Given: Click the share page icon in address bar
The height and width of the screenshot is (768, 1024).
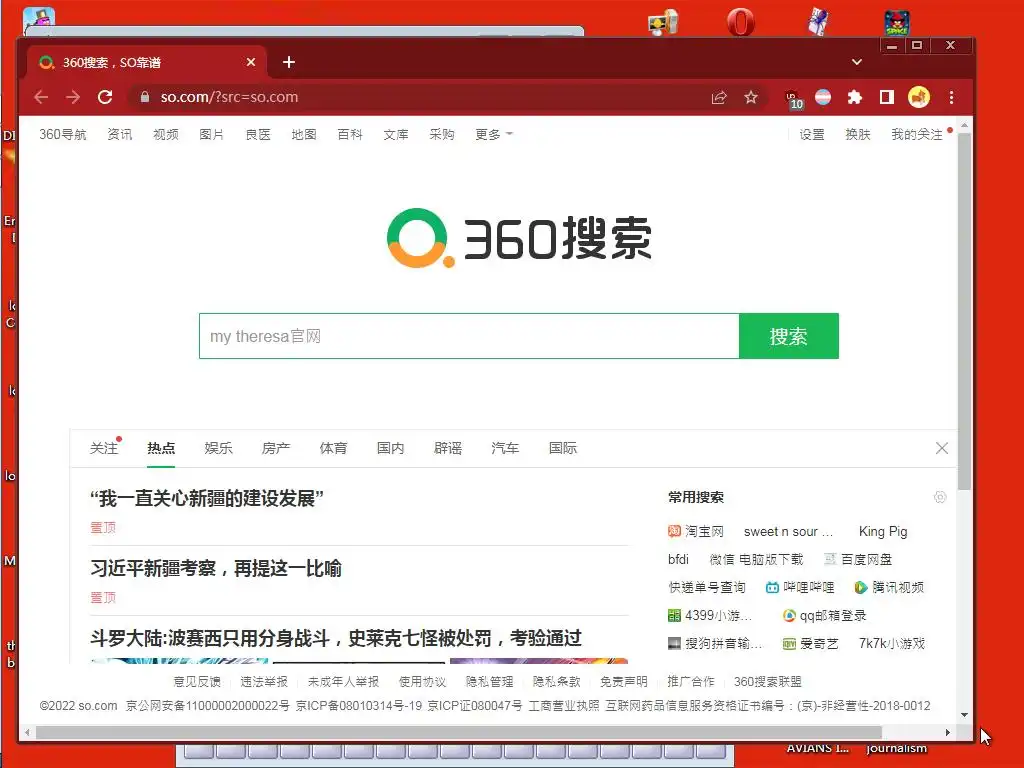Looking at the screenshot, I should [x=719, y=97].
